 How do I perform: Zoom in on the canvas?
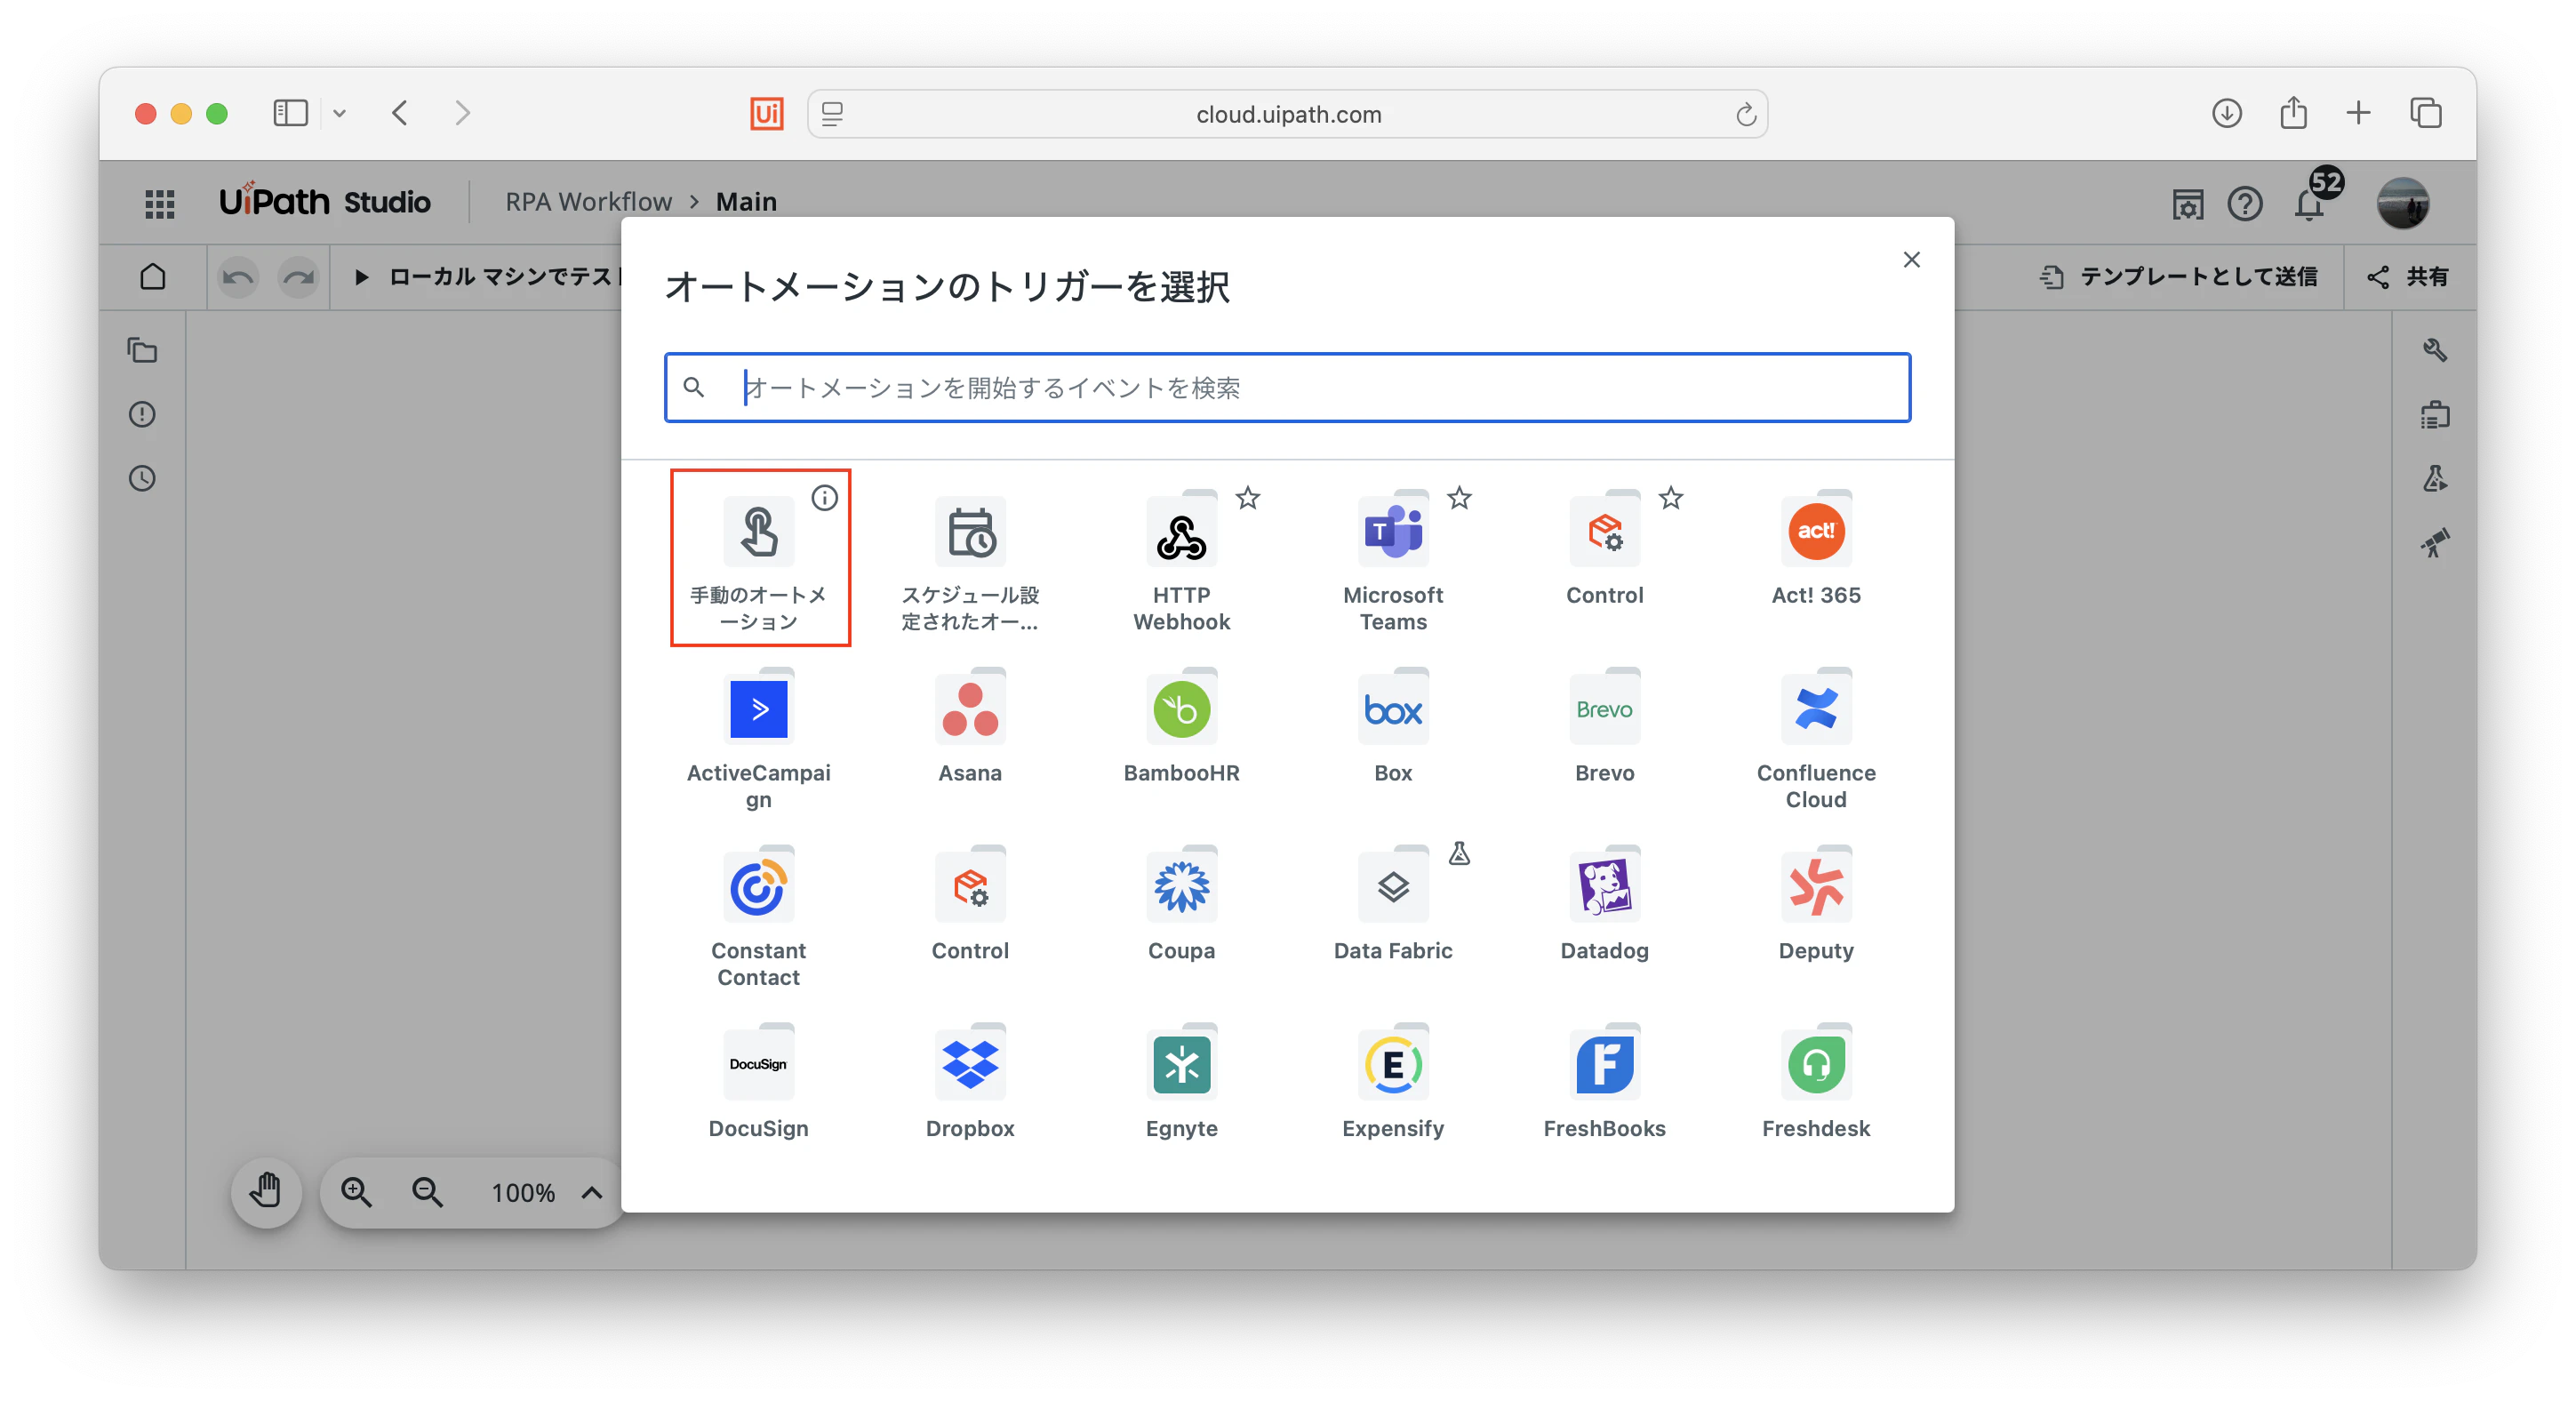(356, 1191)
